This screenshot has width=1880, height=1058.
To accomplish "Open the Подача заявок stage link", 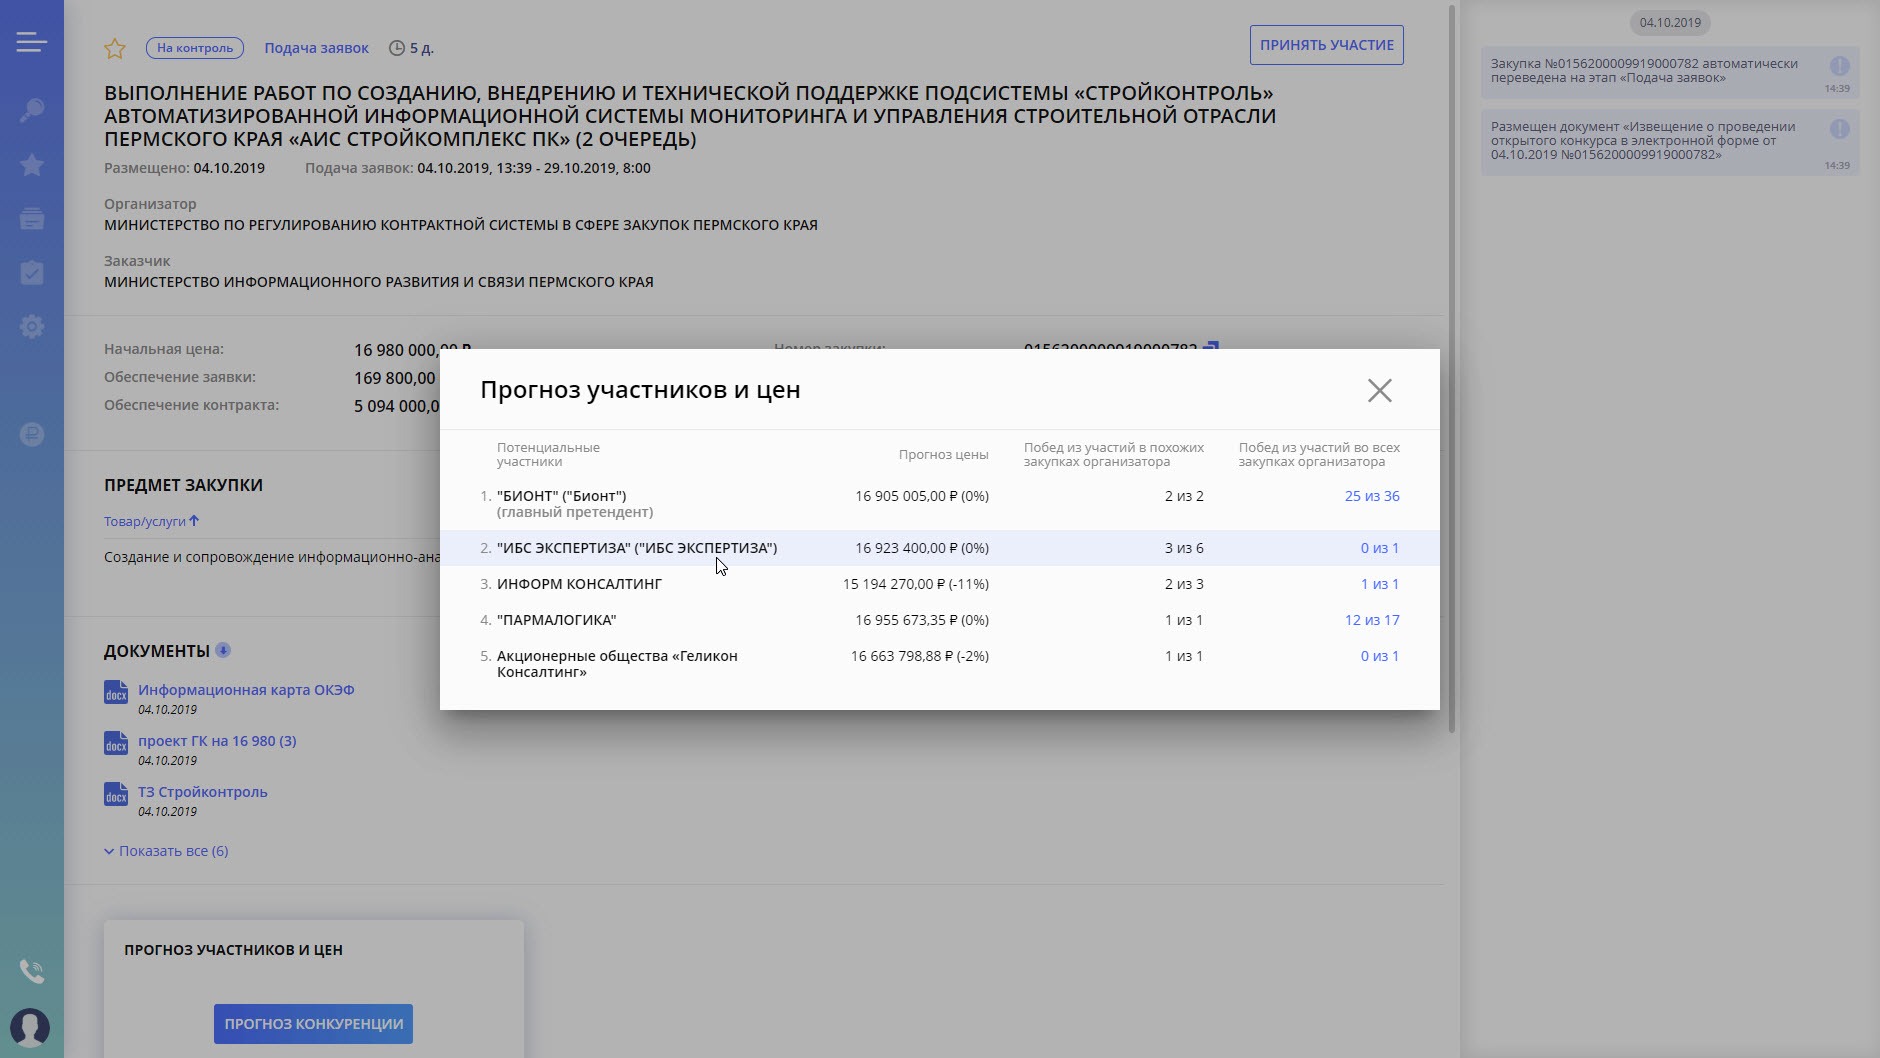I will tap(316, 48).
